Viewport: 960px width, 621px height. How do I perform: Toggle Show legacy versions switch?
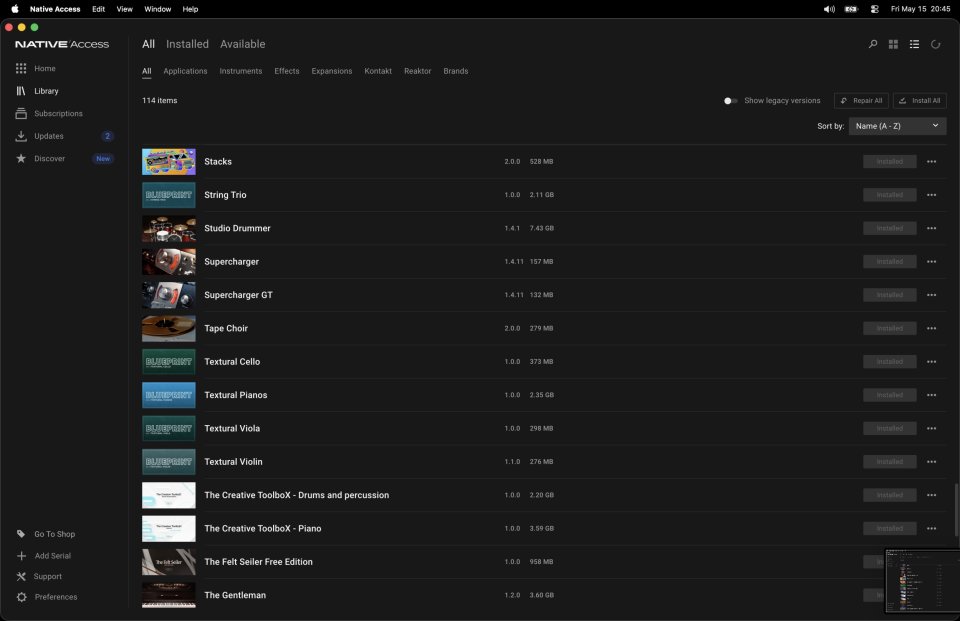pyautogui.click(x=730, y=101)
